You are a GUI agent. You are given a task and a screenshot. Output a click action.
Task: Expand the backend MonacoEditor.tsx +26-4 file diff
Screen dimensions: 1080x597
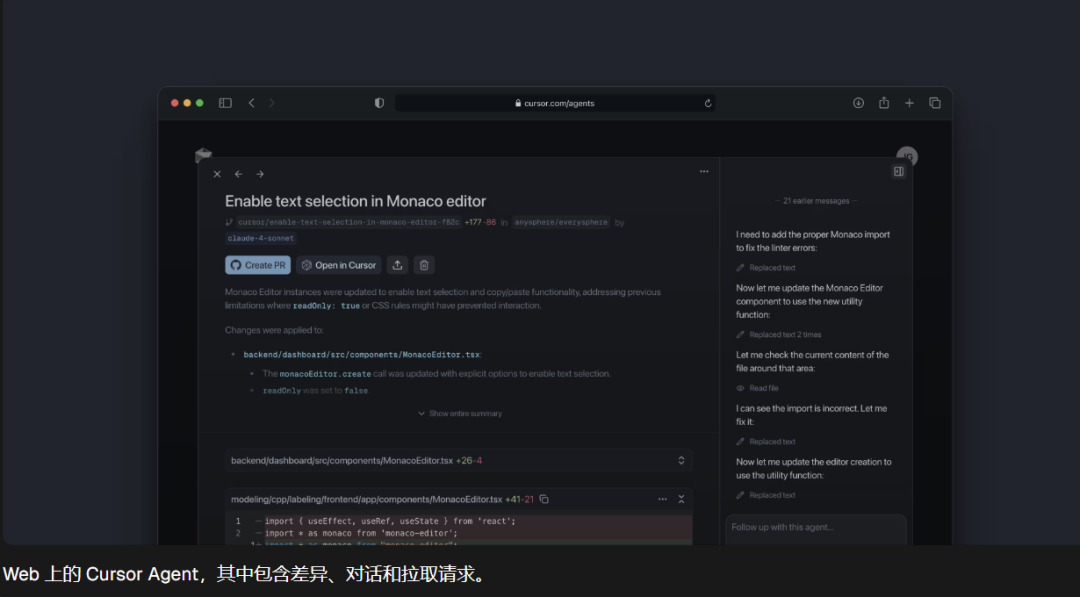tap(459, 461)
